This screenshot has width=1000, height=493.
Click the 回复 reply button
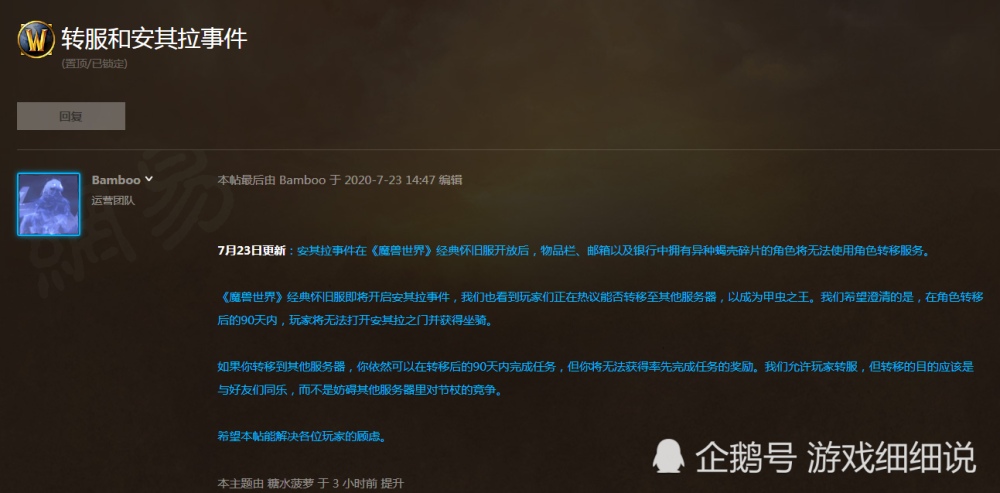coord(71,116)
